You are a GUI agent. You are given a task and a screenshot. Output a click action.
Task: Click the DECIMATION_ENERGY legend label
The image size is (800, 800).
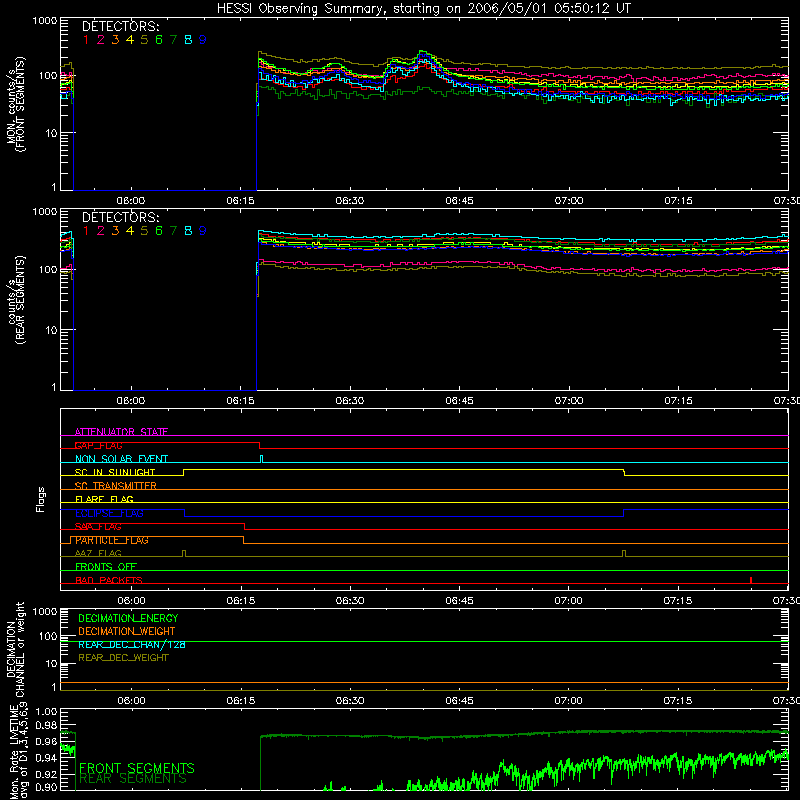coord(128,618)
